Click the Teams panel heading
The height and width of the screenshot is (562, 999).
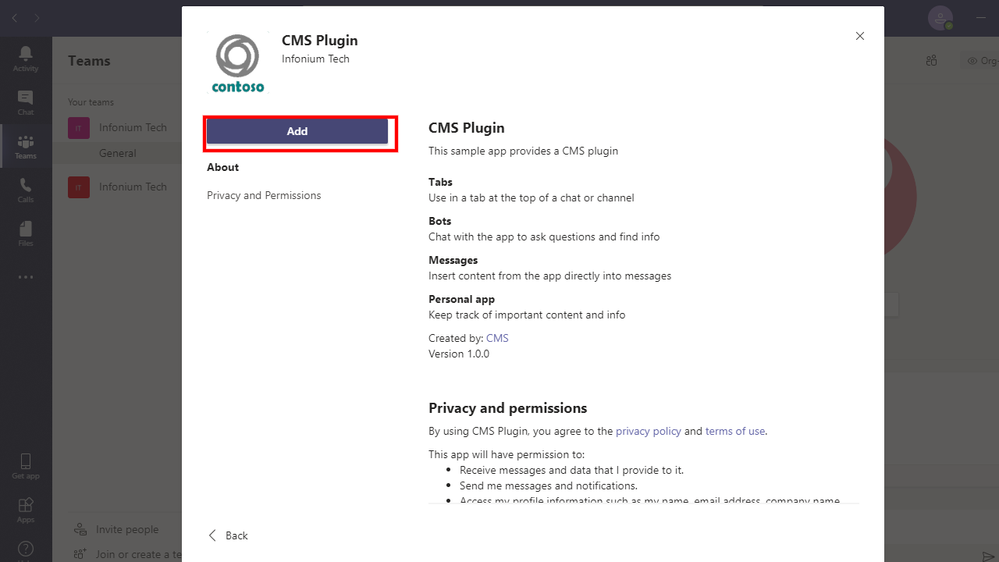tap(89, 61)
